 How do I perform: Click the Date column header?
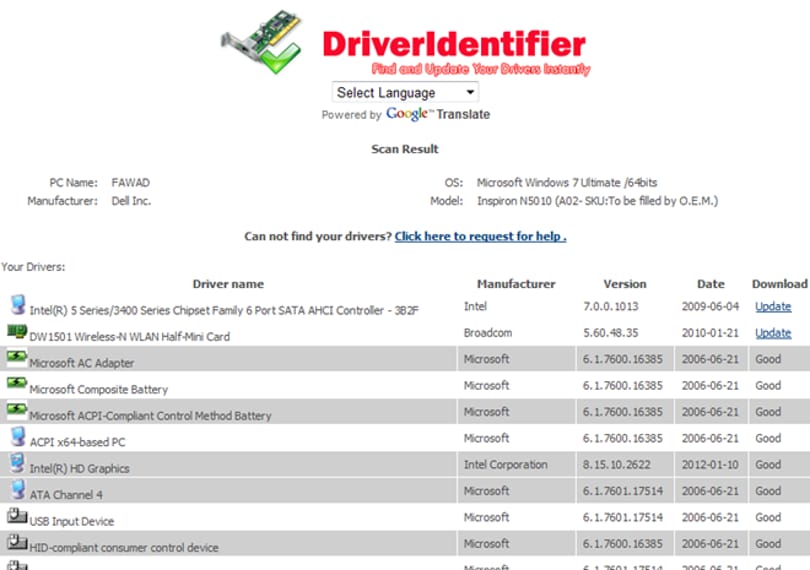tap(710, 284)
